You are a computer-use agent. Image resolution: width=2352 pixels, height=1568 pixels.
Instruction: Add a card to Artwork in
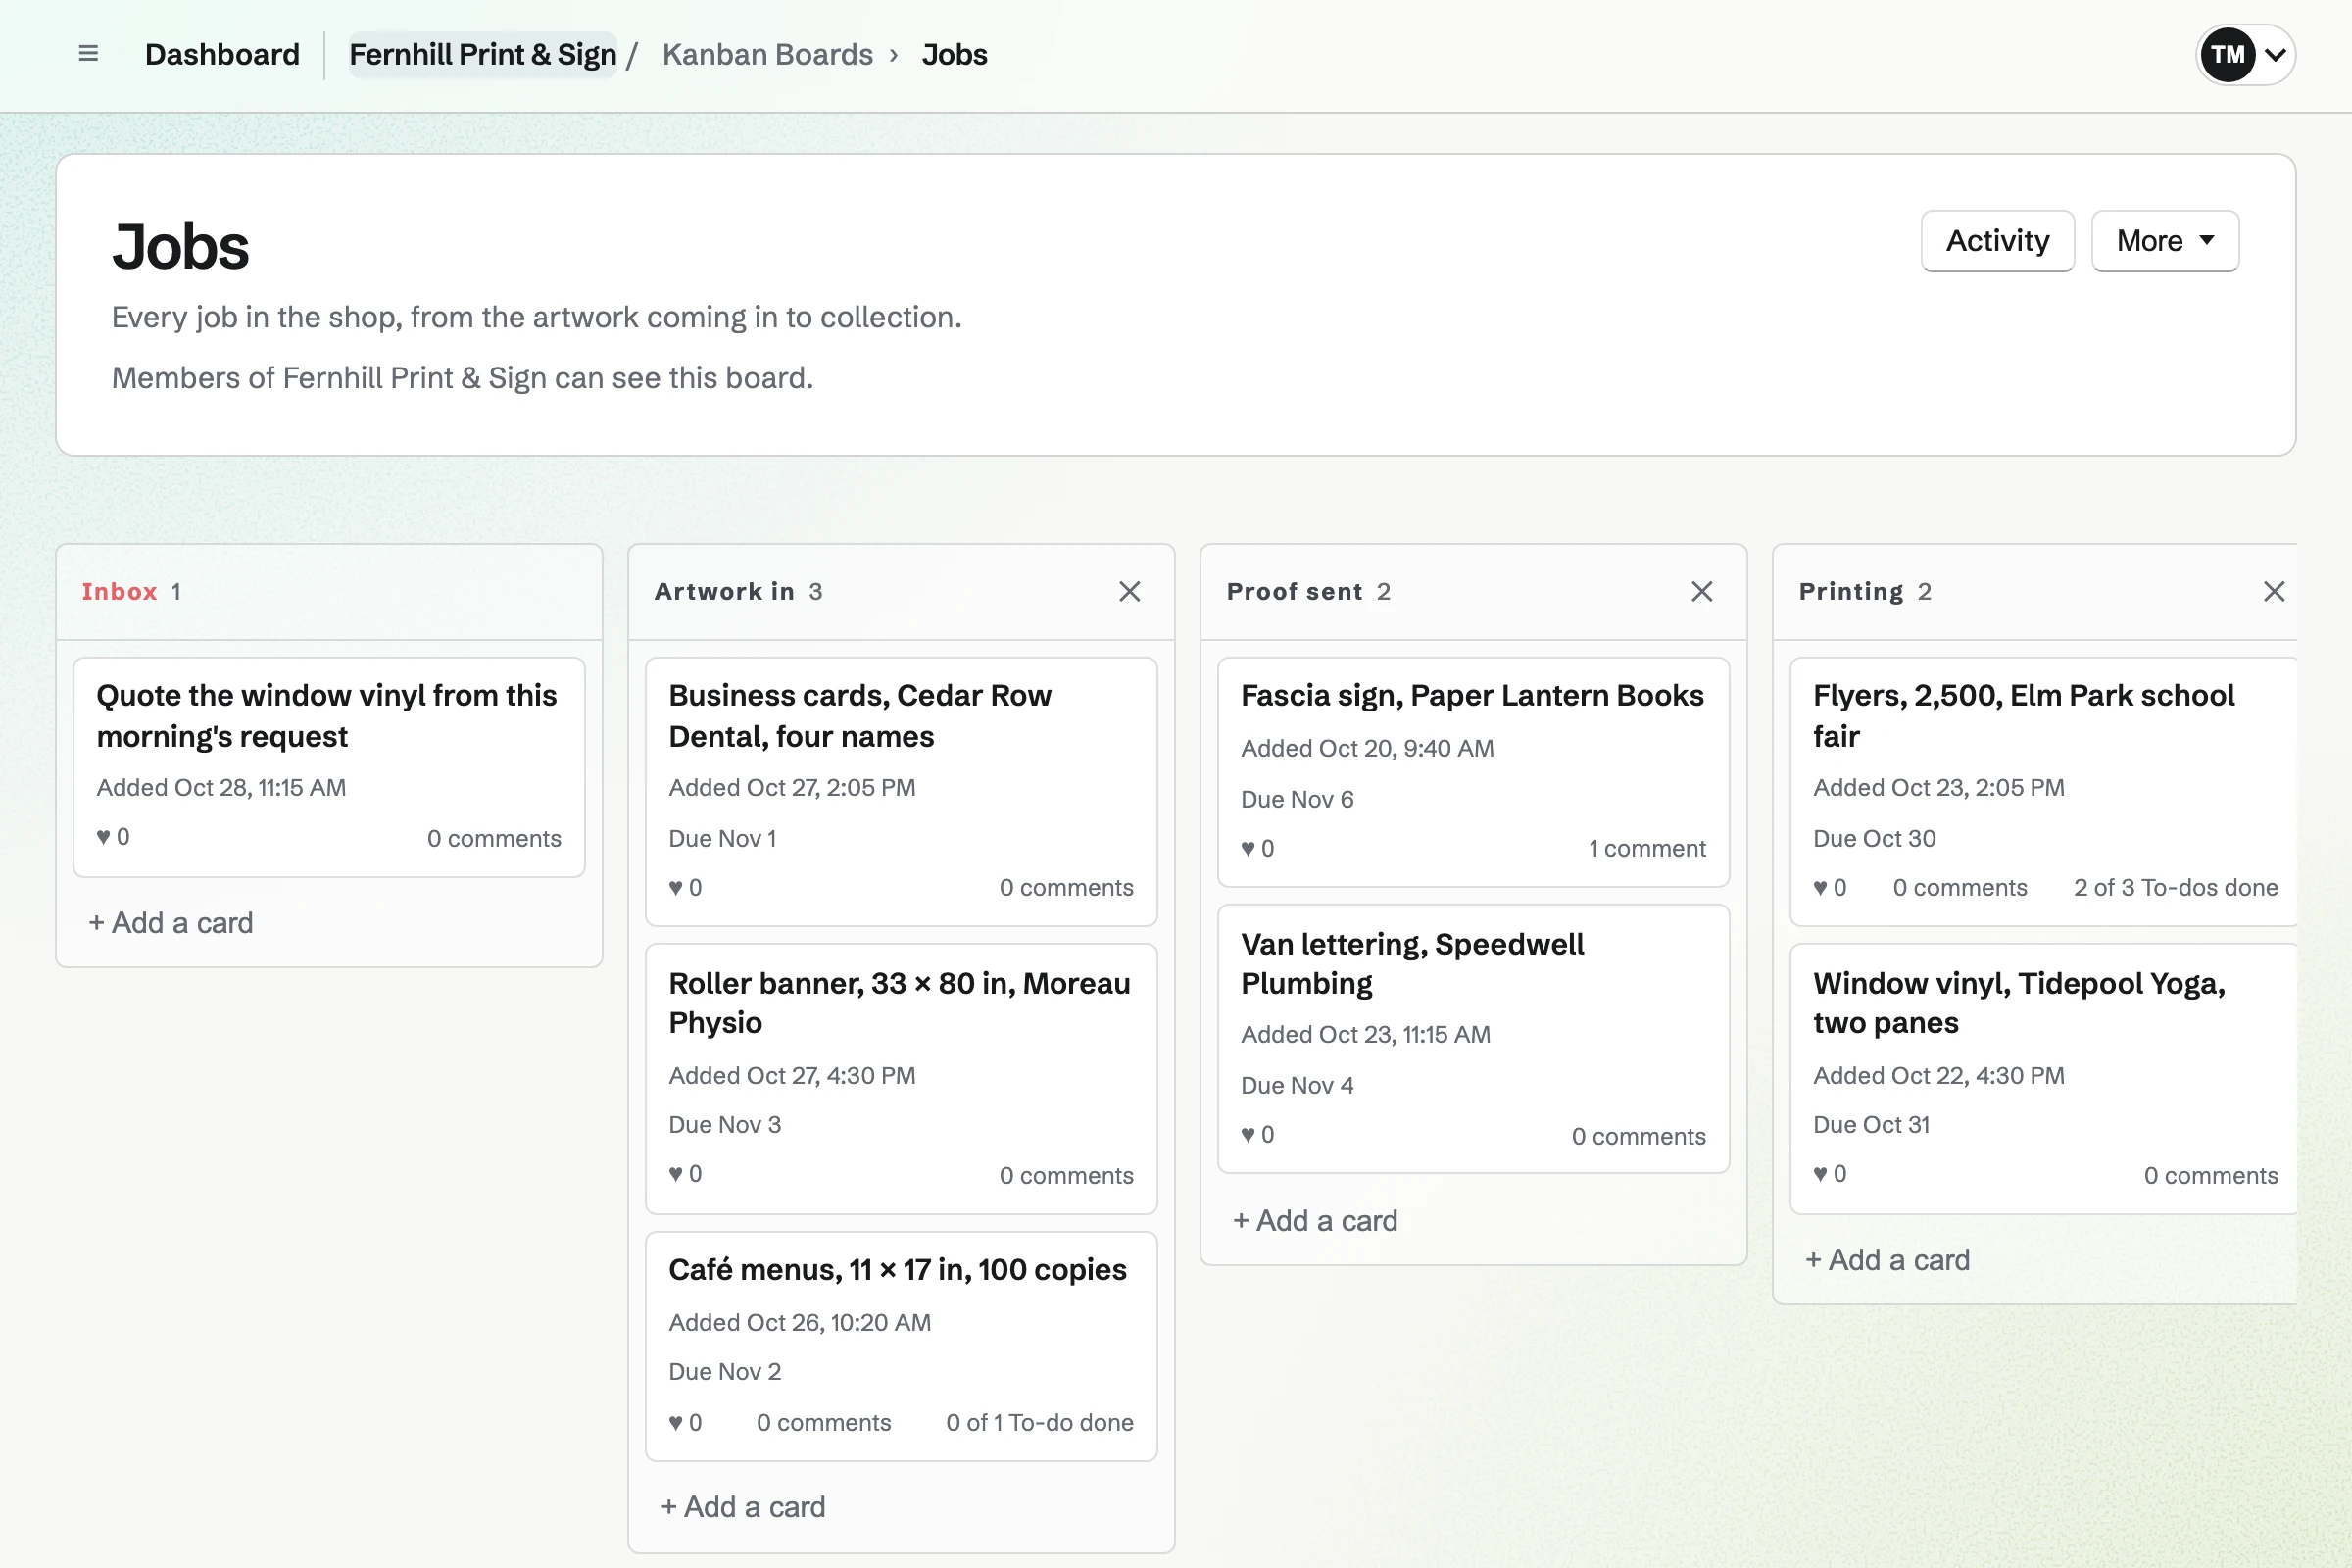(743, 1506)
